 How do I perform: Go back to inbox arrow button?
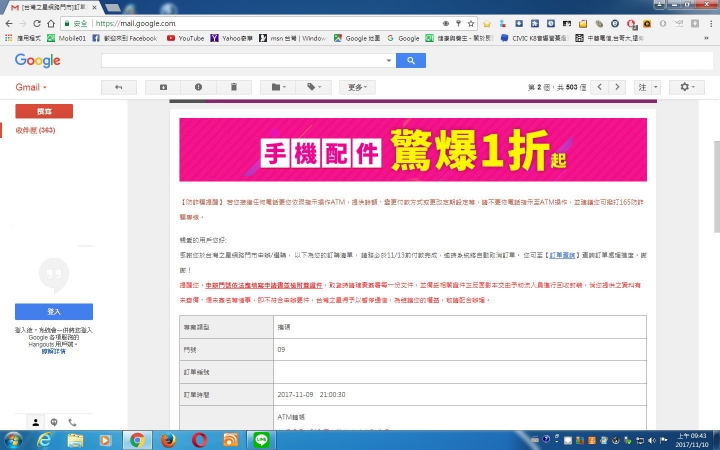click(118, 87)
